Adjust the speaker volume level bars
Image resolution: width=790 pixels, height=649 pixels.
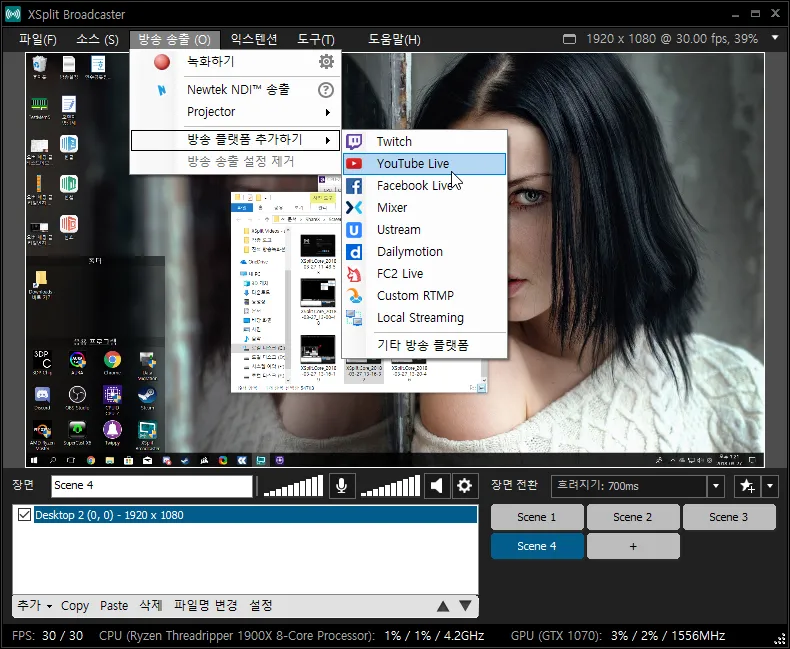click(390, 486)
